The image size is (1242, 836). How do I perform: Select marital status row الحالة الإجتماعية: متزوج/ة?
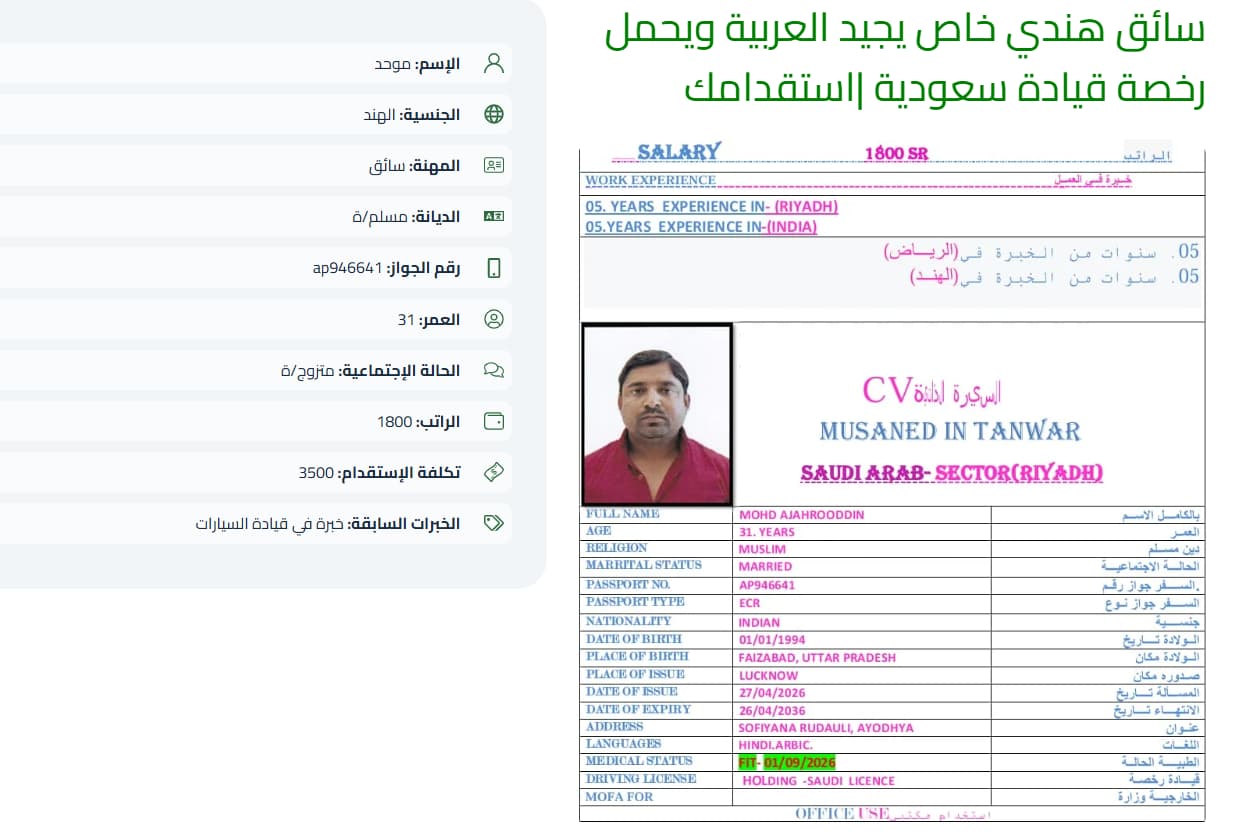256,371
